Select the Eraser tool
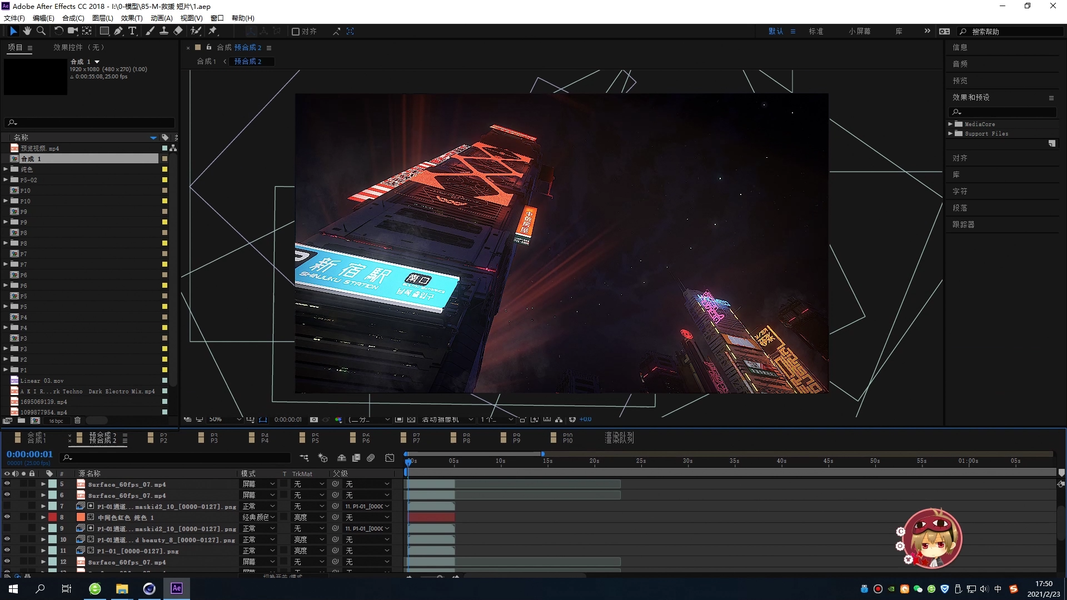The height and width of the screenshot is (600, 1067). [178, 31]
